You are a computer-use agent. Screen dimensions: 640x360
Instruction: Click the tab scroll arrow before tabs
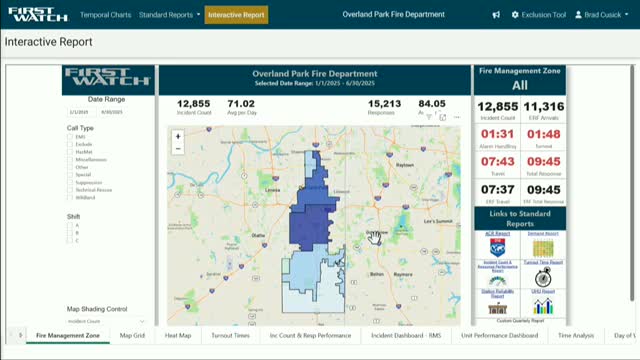pos(20,335)
